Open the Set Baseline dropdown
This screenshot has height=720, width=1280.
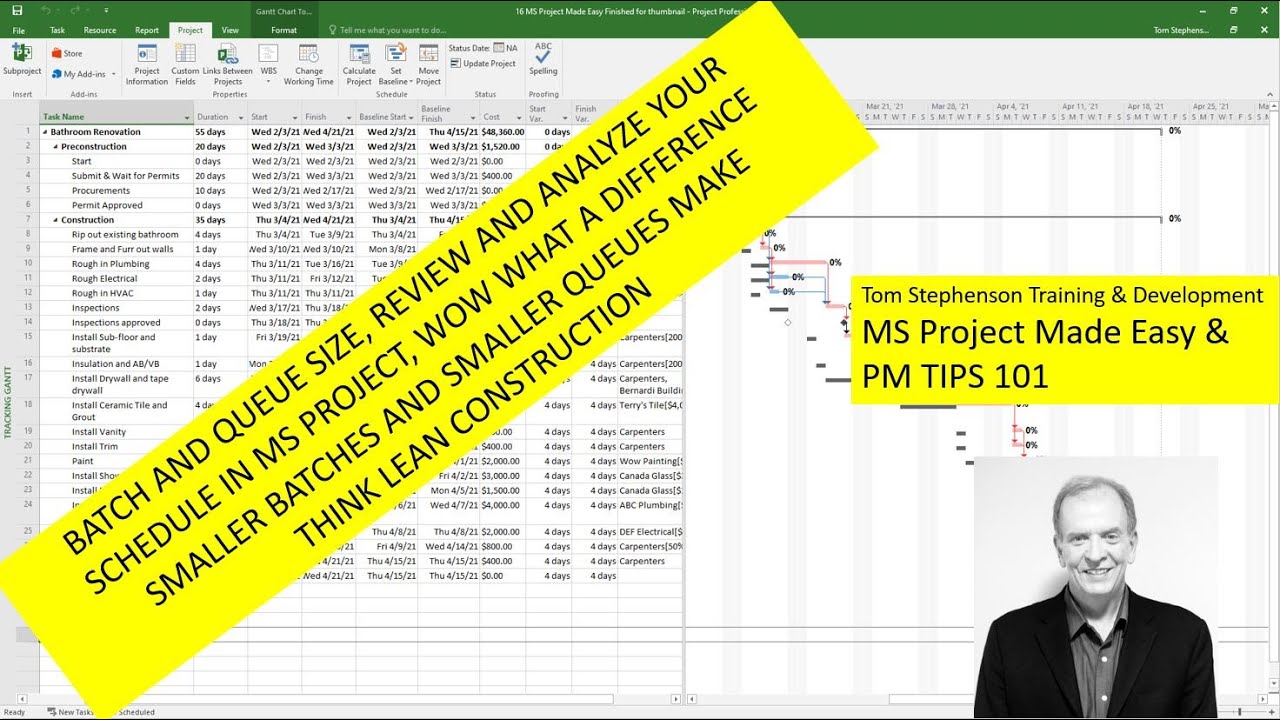click(x=396, y=64)
